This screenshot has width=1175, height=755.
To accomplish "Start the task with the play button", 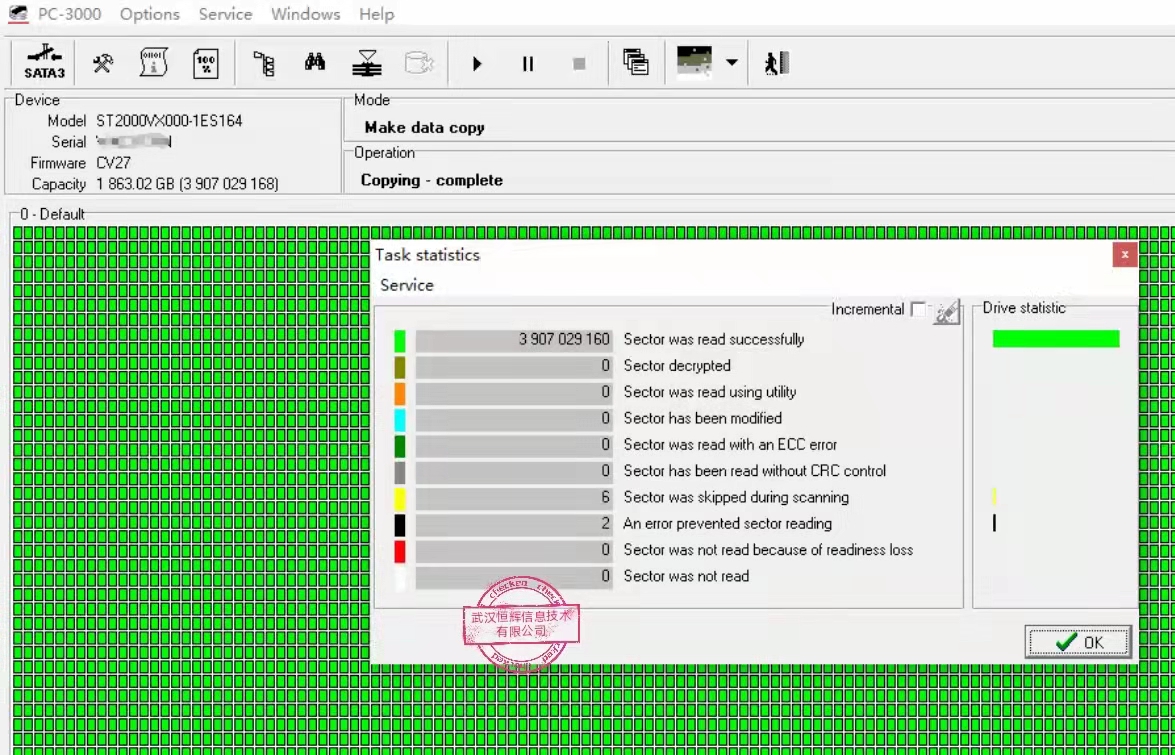I will pyautogui.click(x=477, y=64).
